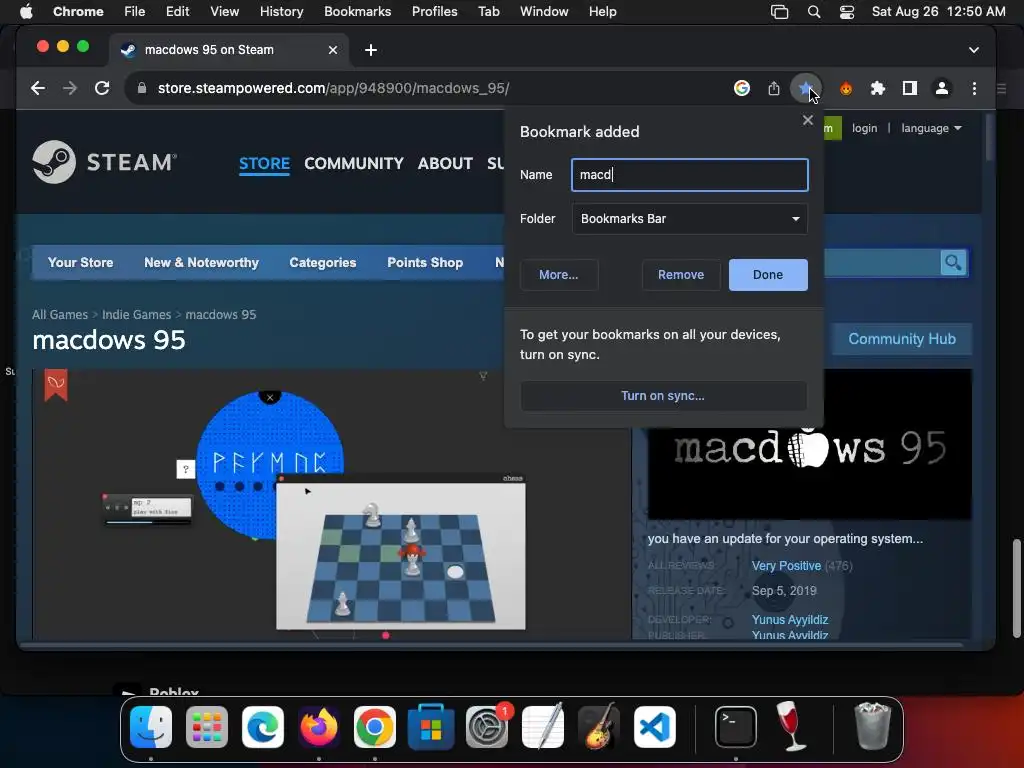Open the orange fire extension icon
This screenshot has height=768, width=1024.
[x=846, y=88]
